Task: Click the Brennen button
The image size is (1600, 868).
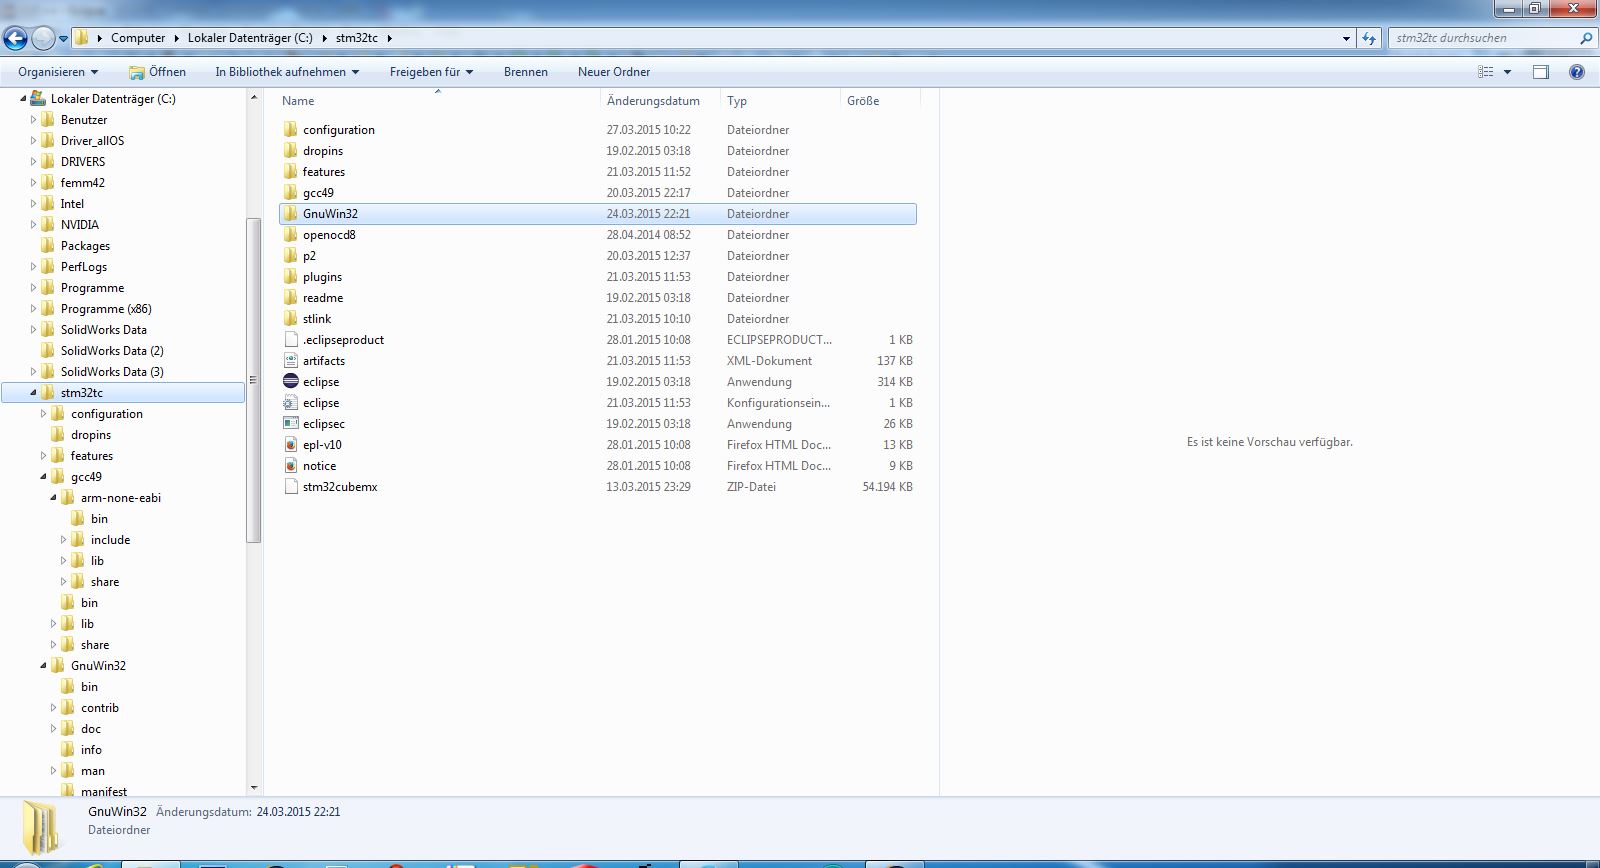Action: coord(526,72)
